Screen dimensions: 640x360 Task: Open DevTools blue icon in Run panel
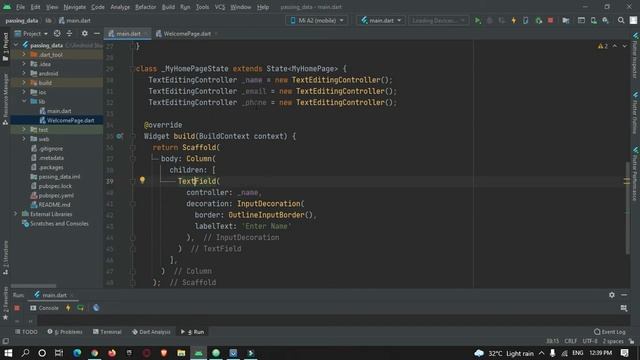click(96, 308)
